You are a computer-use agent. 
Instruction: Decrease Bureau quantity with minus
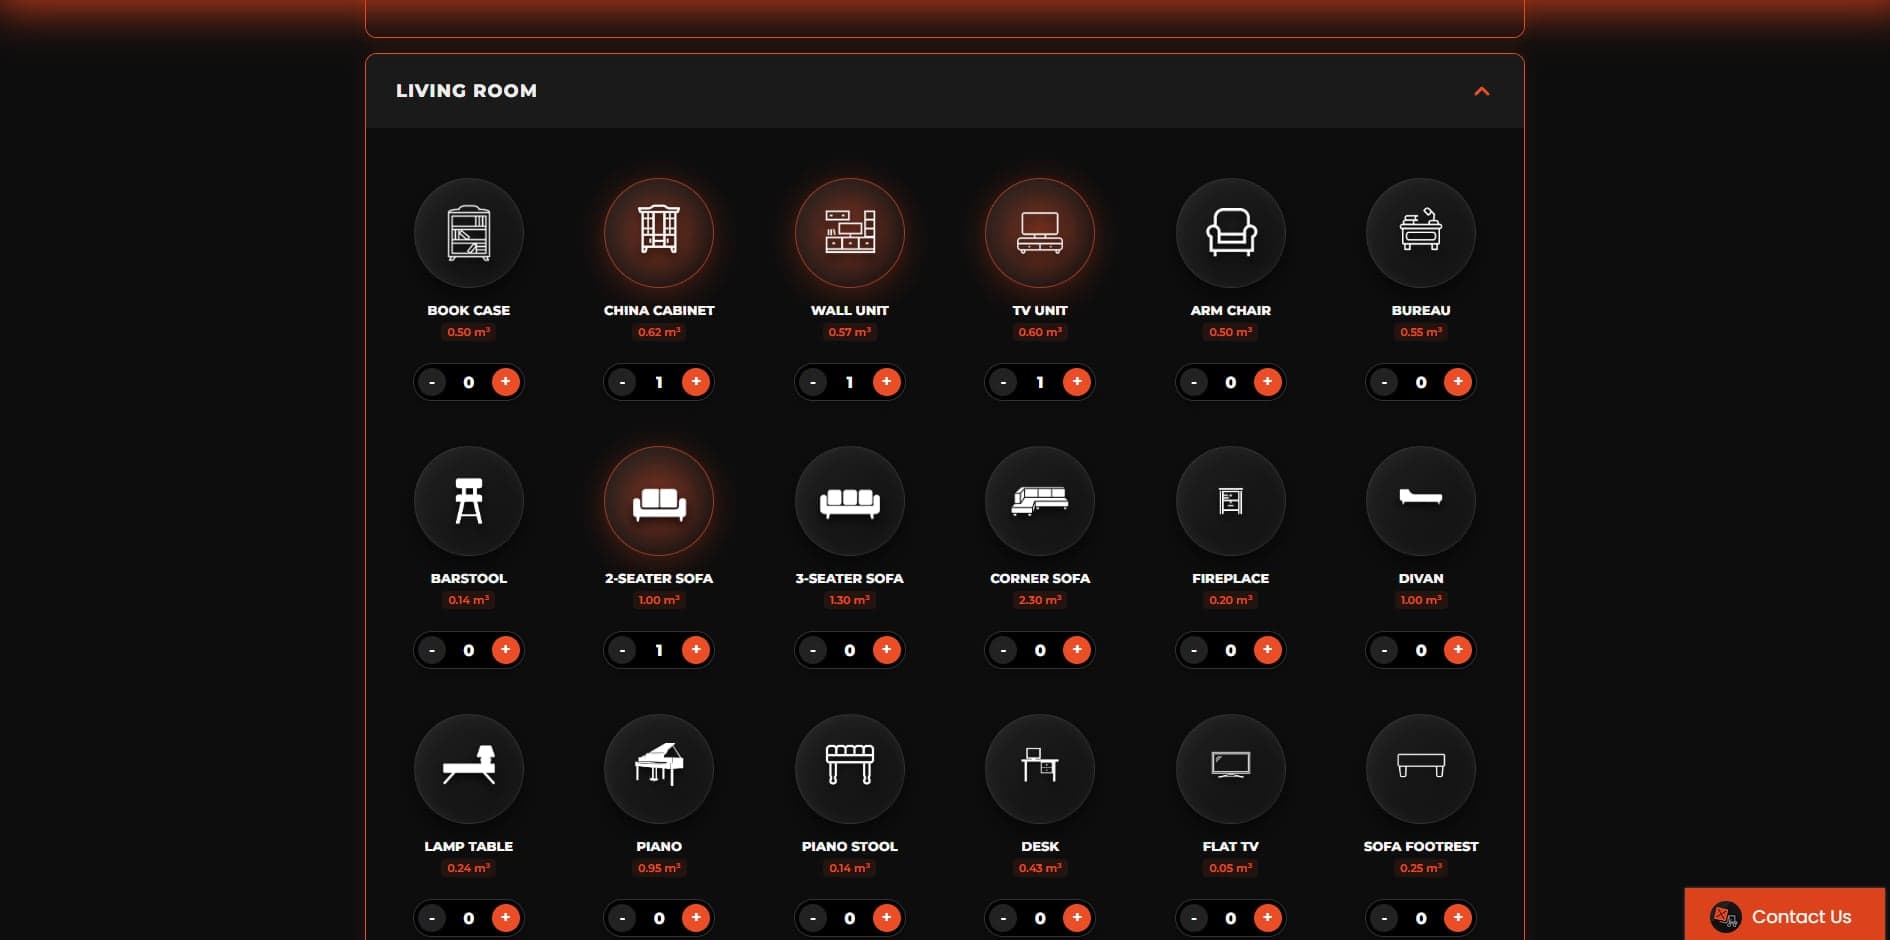click(x=1384, y=382)
